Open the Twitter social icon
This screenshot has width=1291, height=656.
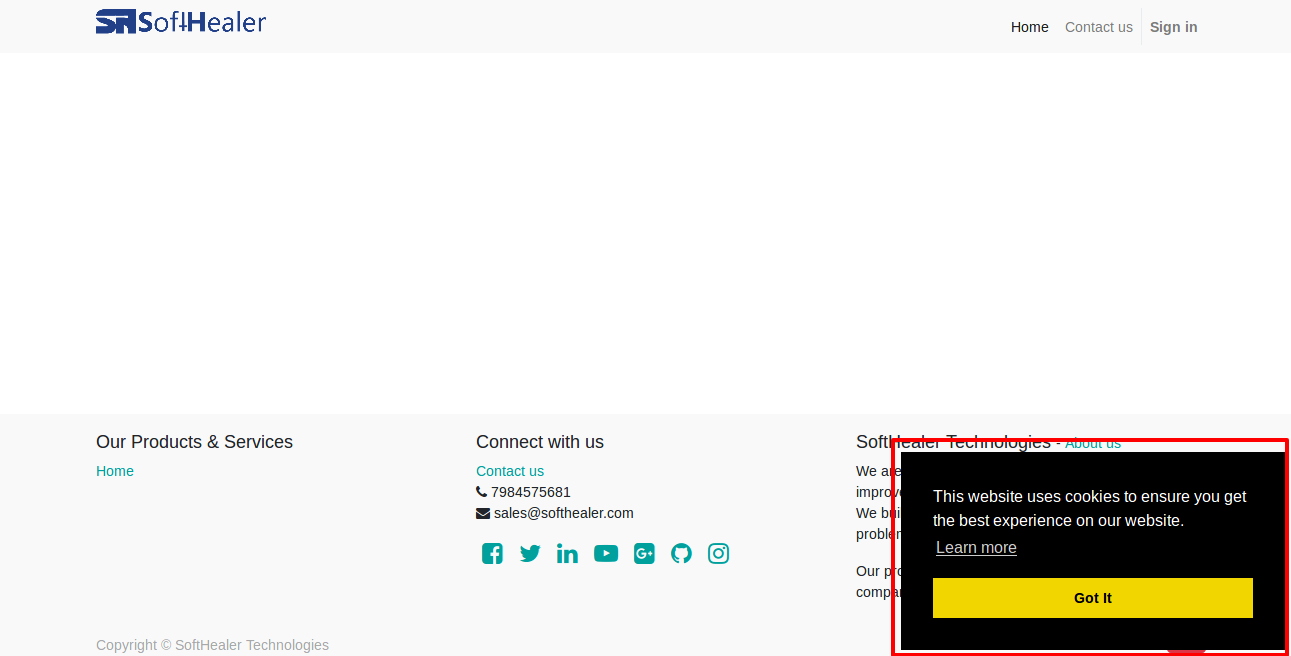[x=530, y=553]
